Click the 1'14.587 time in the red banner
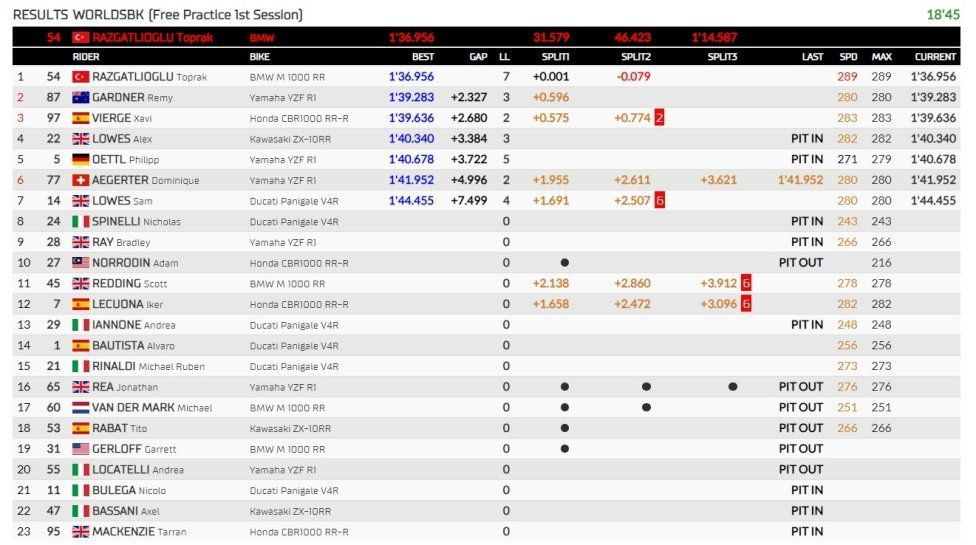976x545 pixels. (714, 37)
